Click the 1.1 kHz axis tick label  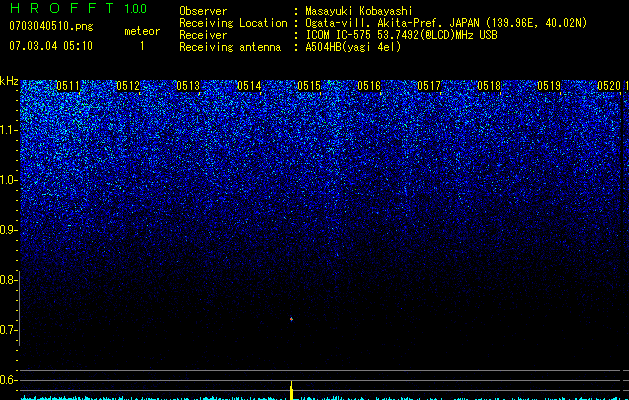point(8,130)
